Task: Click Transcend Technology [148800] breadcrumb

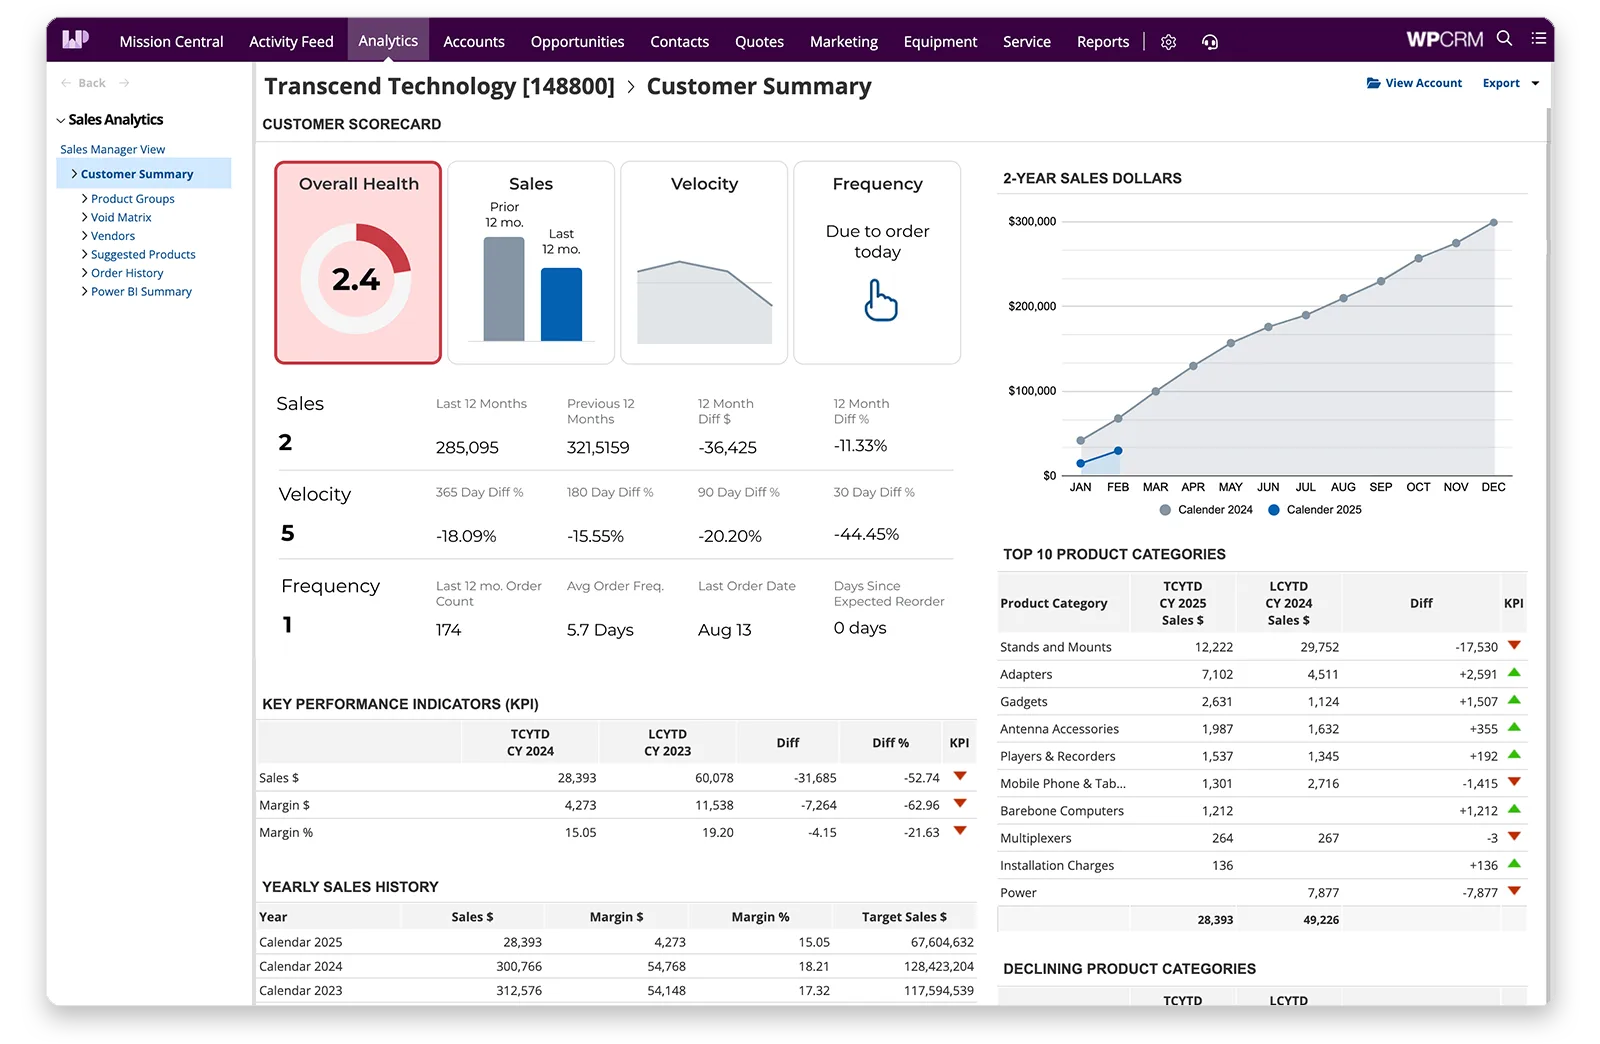Action: click(439, 87)
